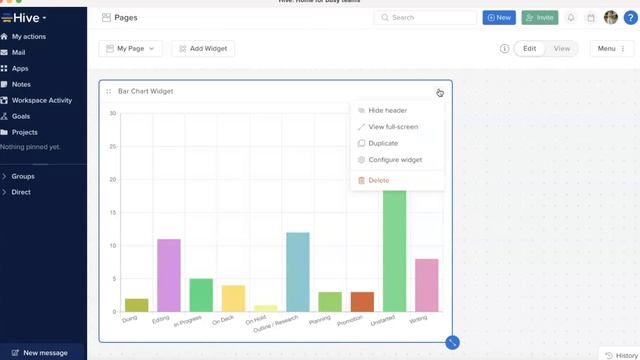Select View full-screen from widget menu
640x360 pixels.
[x=398, y=127]
